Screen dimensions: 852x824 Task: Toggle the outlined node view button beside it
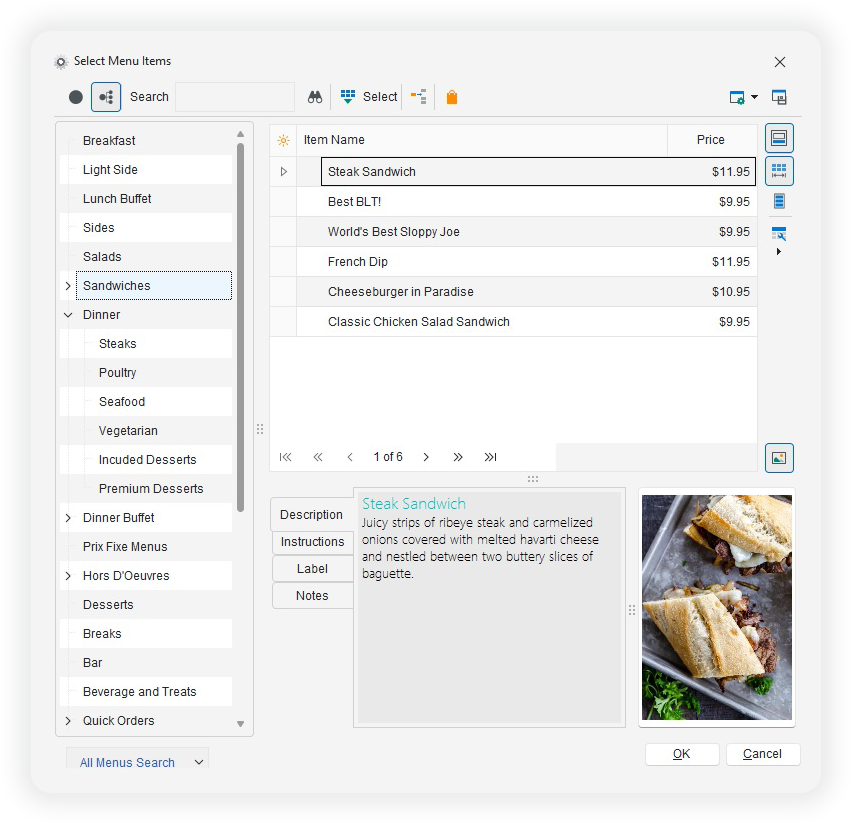[106, 96]
